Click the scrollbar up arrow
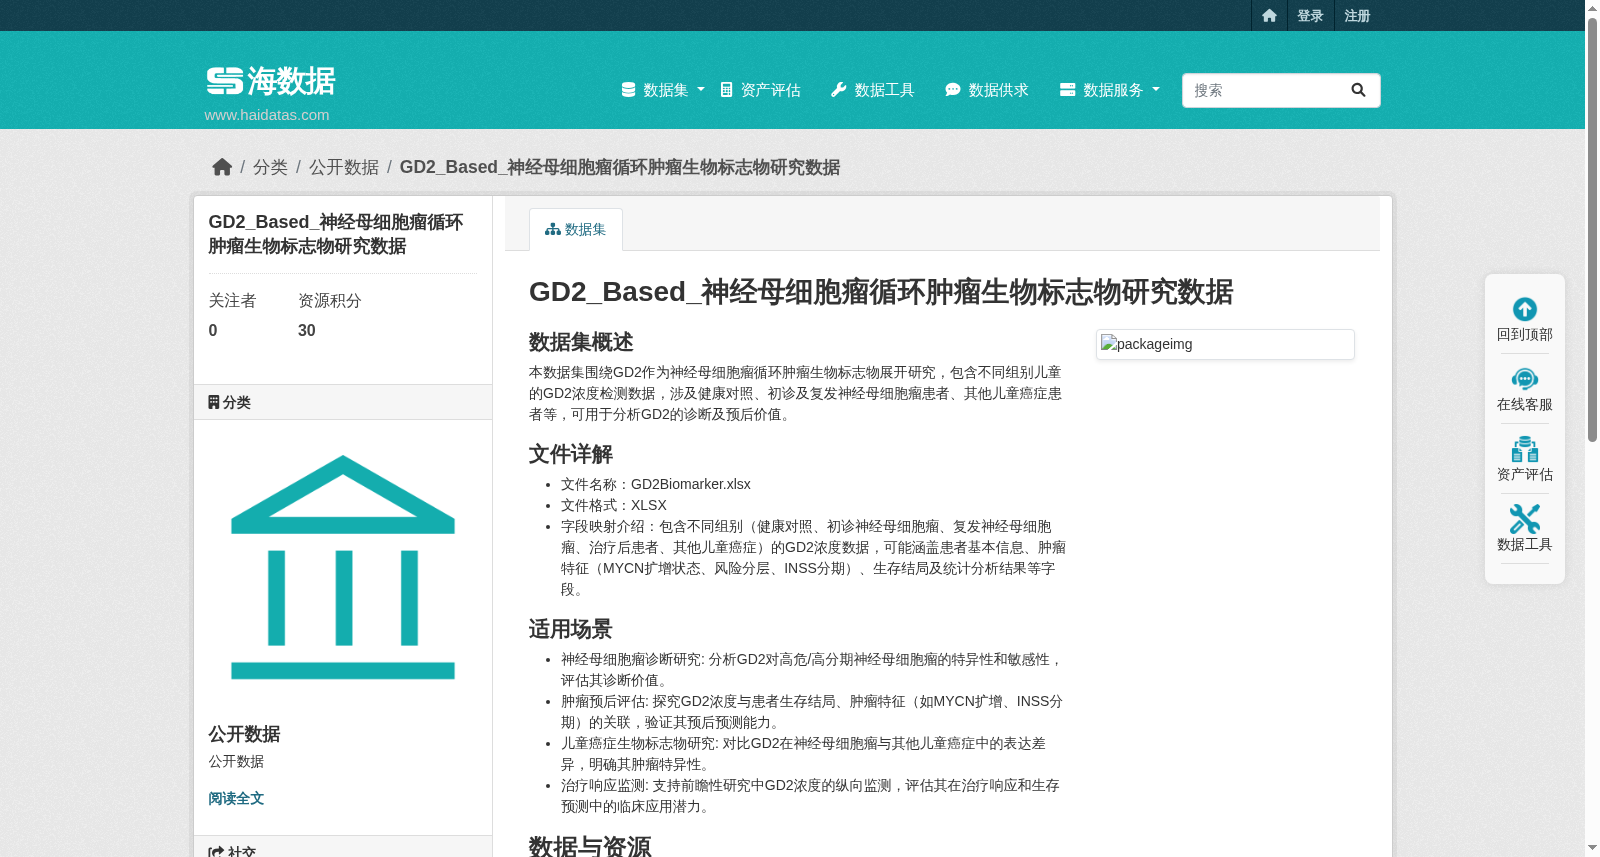 [1592, 8]
